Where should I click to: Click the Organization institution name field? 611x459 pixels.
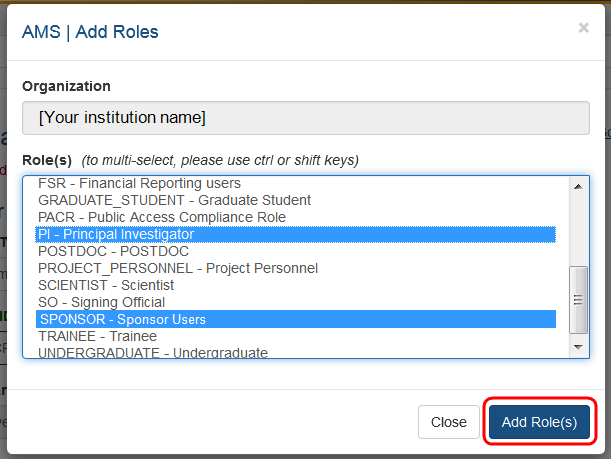305,118
